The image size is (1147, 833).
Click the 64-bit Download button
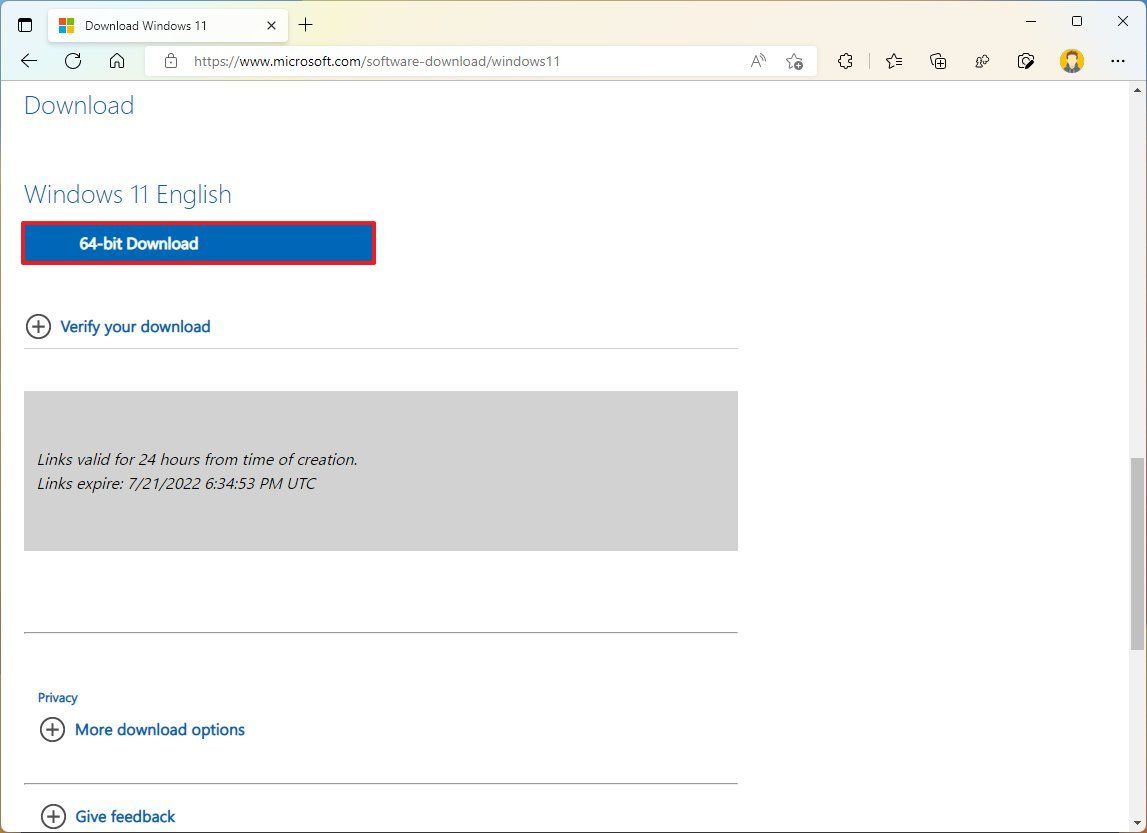point(198,243)
